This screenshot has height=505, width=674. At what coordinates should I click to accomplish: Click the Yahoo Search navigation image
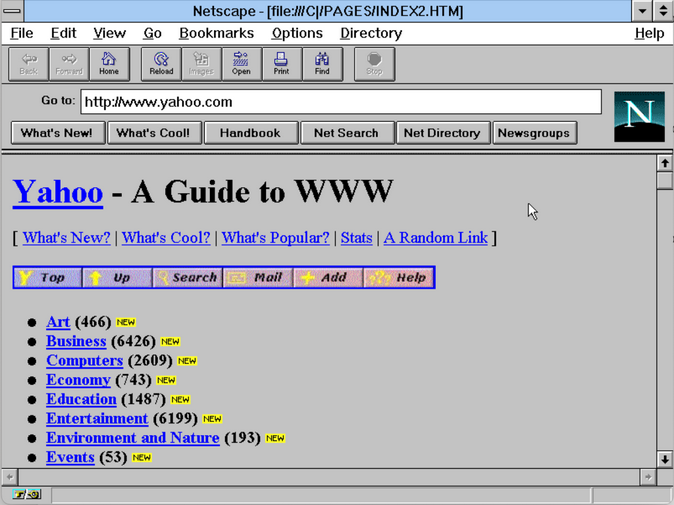pyautogui.click(x=187, y=277)
